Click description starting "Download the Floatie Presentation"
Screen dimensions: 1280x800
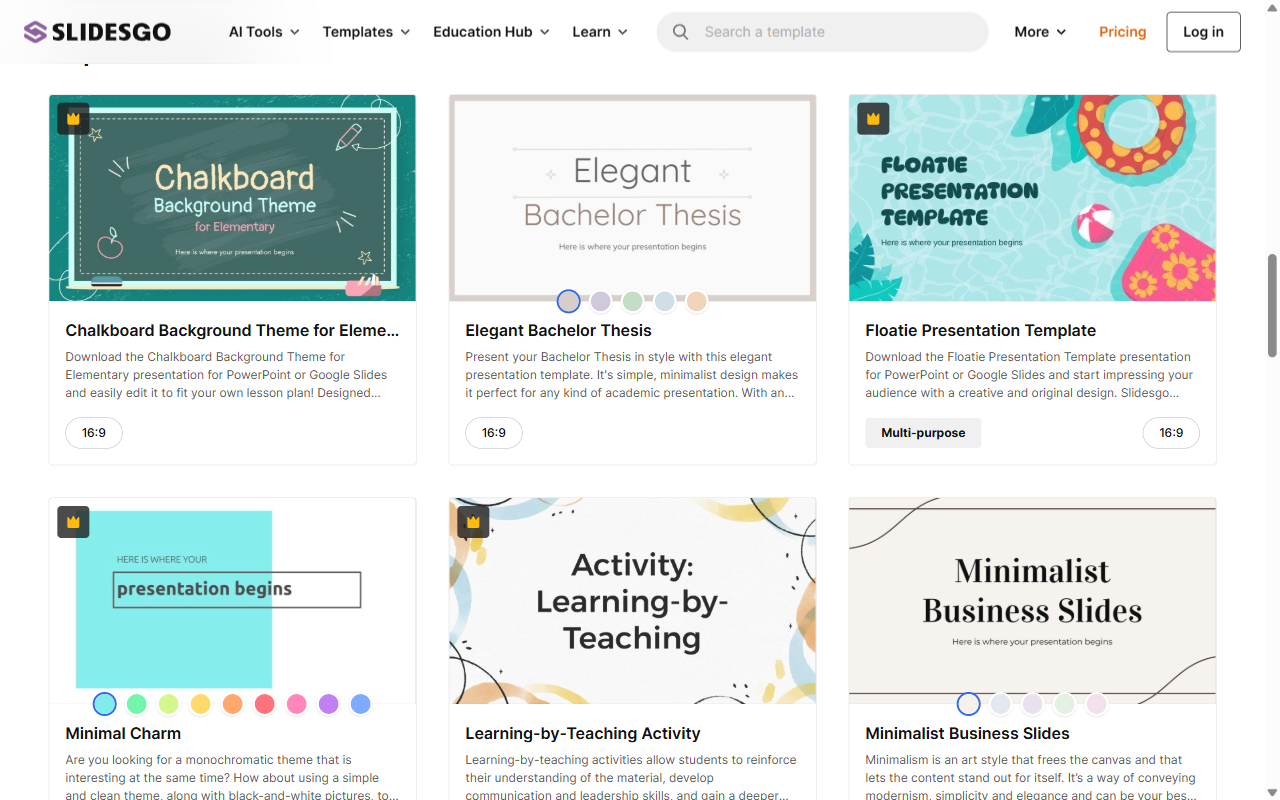pyautogui.click(x=1030, y=375)
